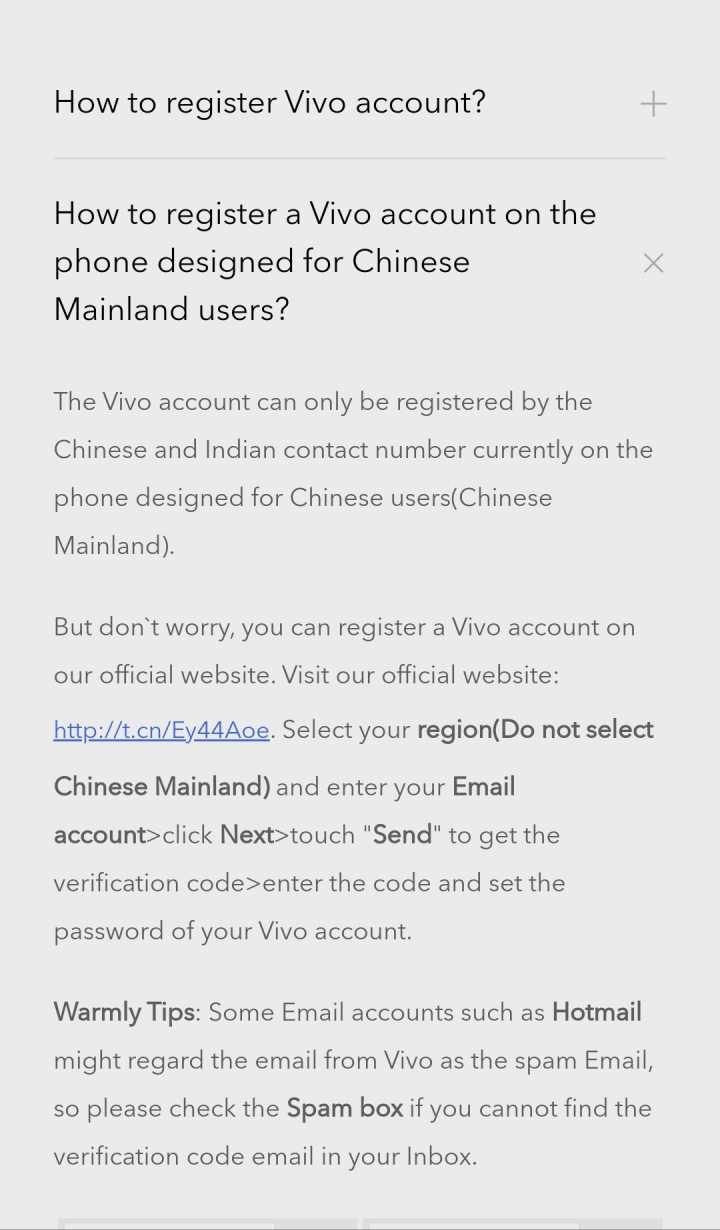The image size is (720, 1230).
Task: Tap "password of your Vivo account" line
Action: (x=232, y=931)
